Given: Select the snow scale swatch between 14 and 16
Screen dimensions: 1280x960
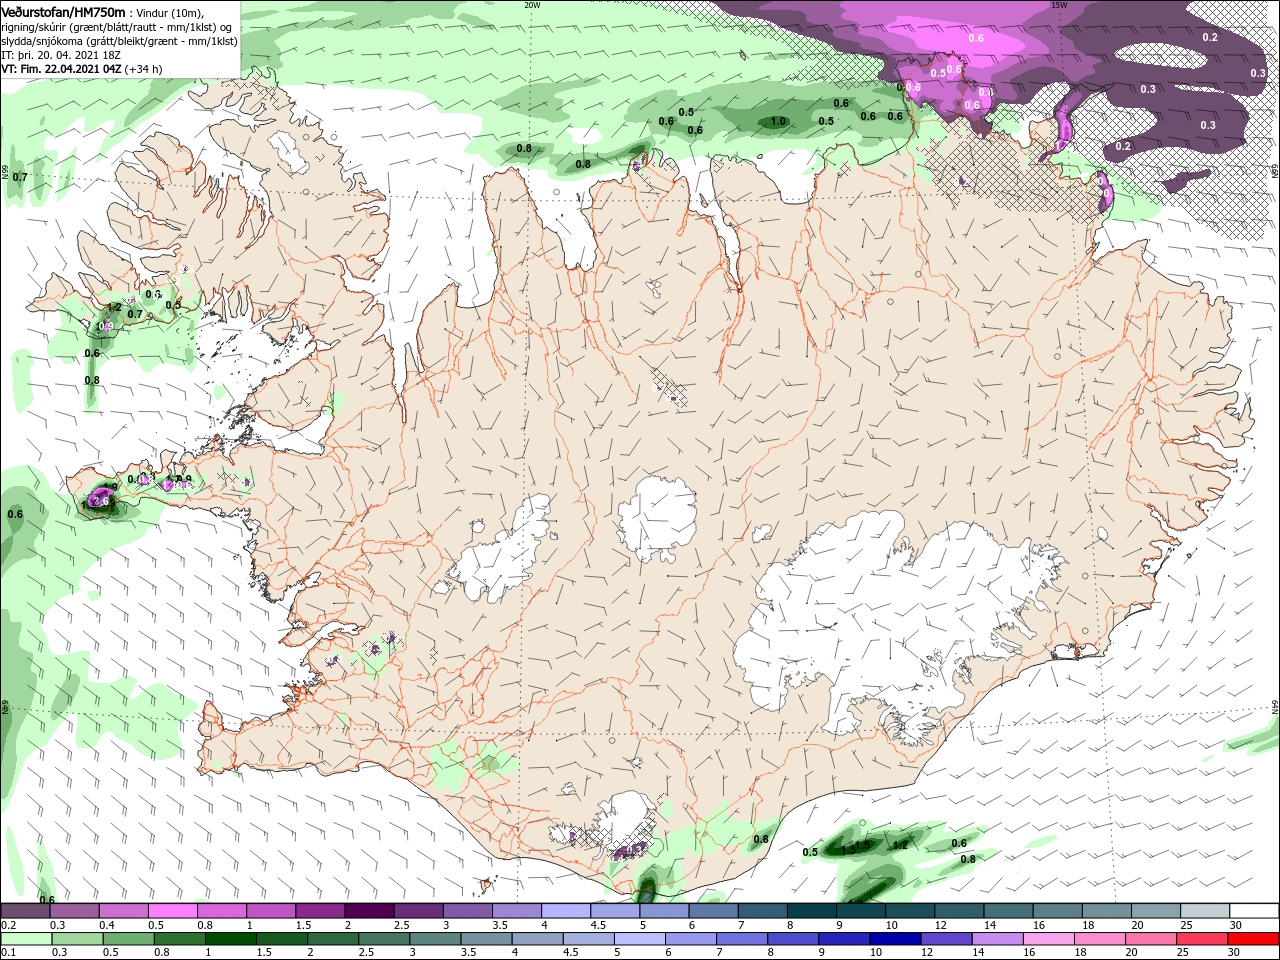Looking at the screenshot, I should point(1007,911).
